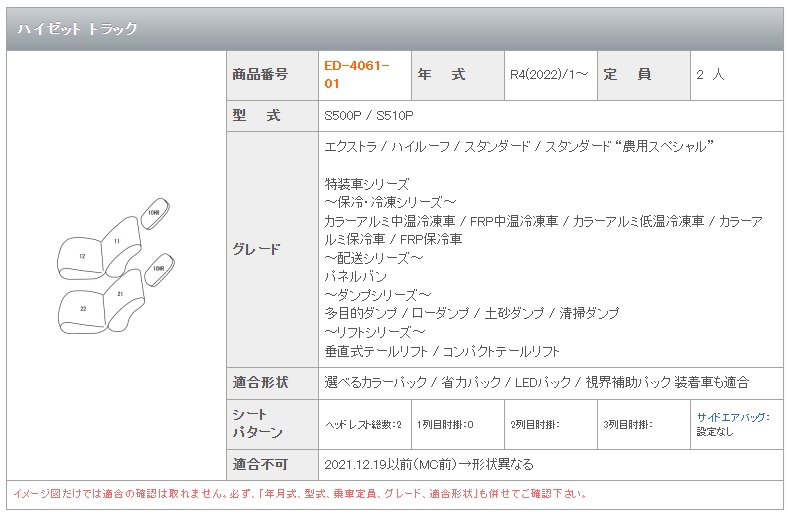
Task: Select the シートパターン label cell
Action: click(272, 424)
